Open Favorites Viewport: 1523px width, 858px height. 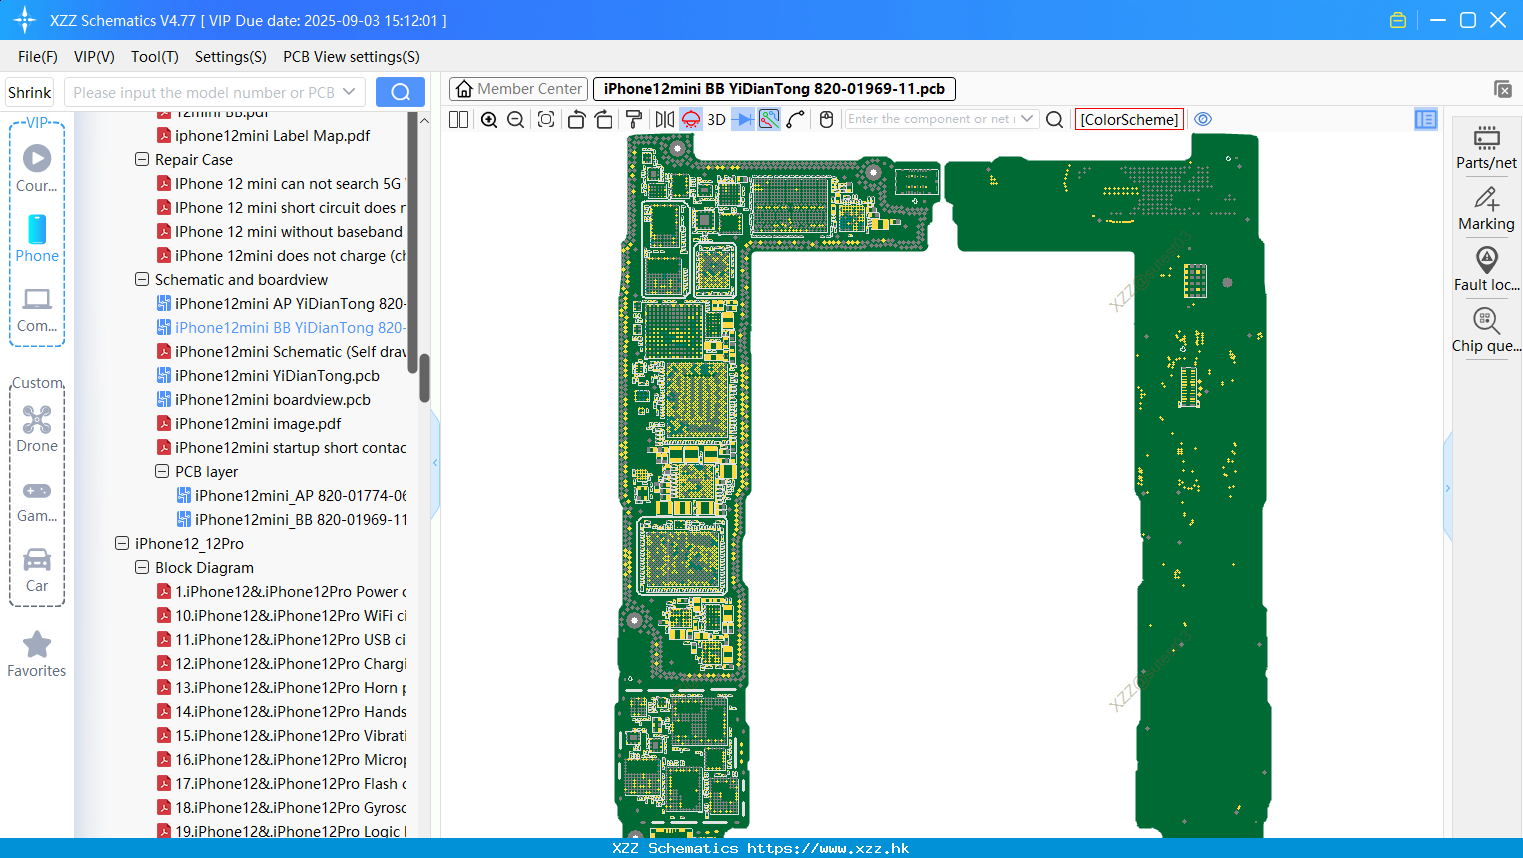(37, 655)
